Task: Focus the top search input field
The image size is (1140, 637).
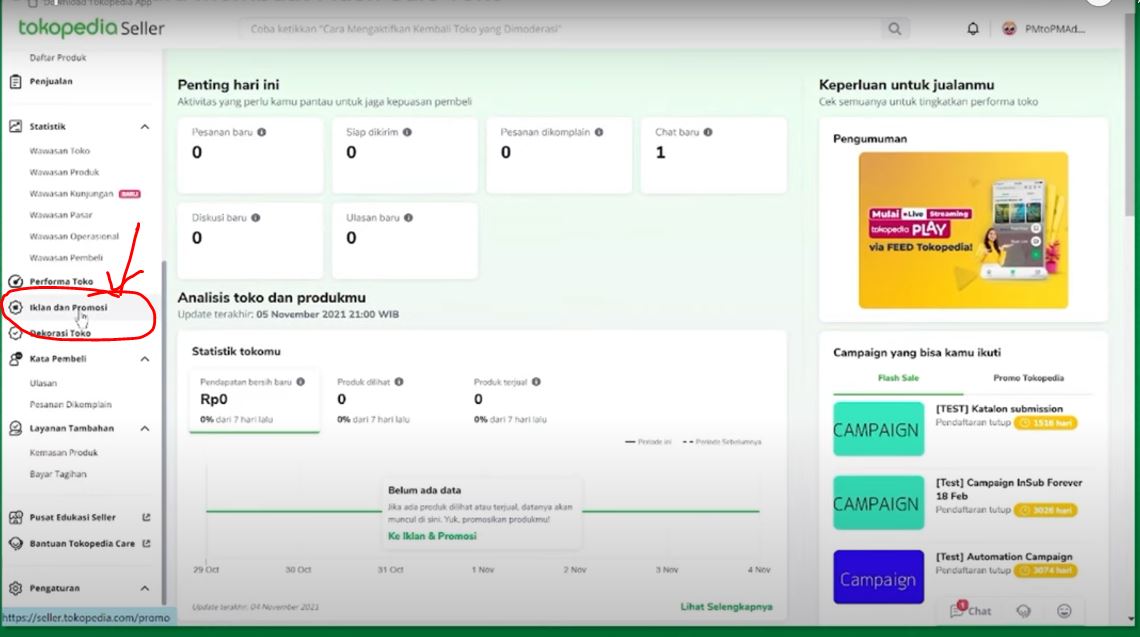Action: (560, 29)
